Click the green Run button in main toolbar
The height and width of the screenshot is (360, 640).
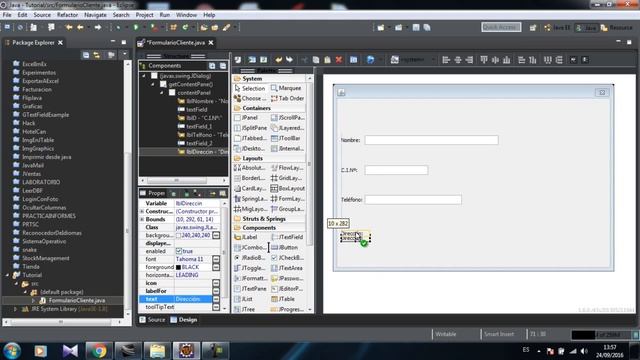pyautogui.click(x=136, y=27)
